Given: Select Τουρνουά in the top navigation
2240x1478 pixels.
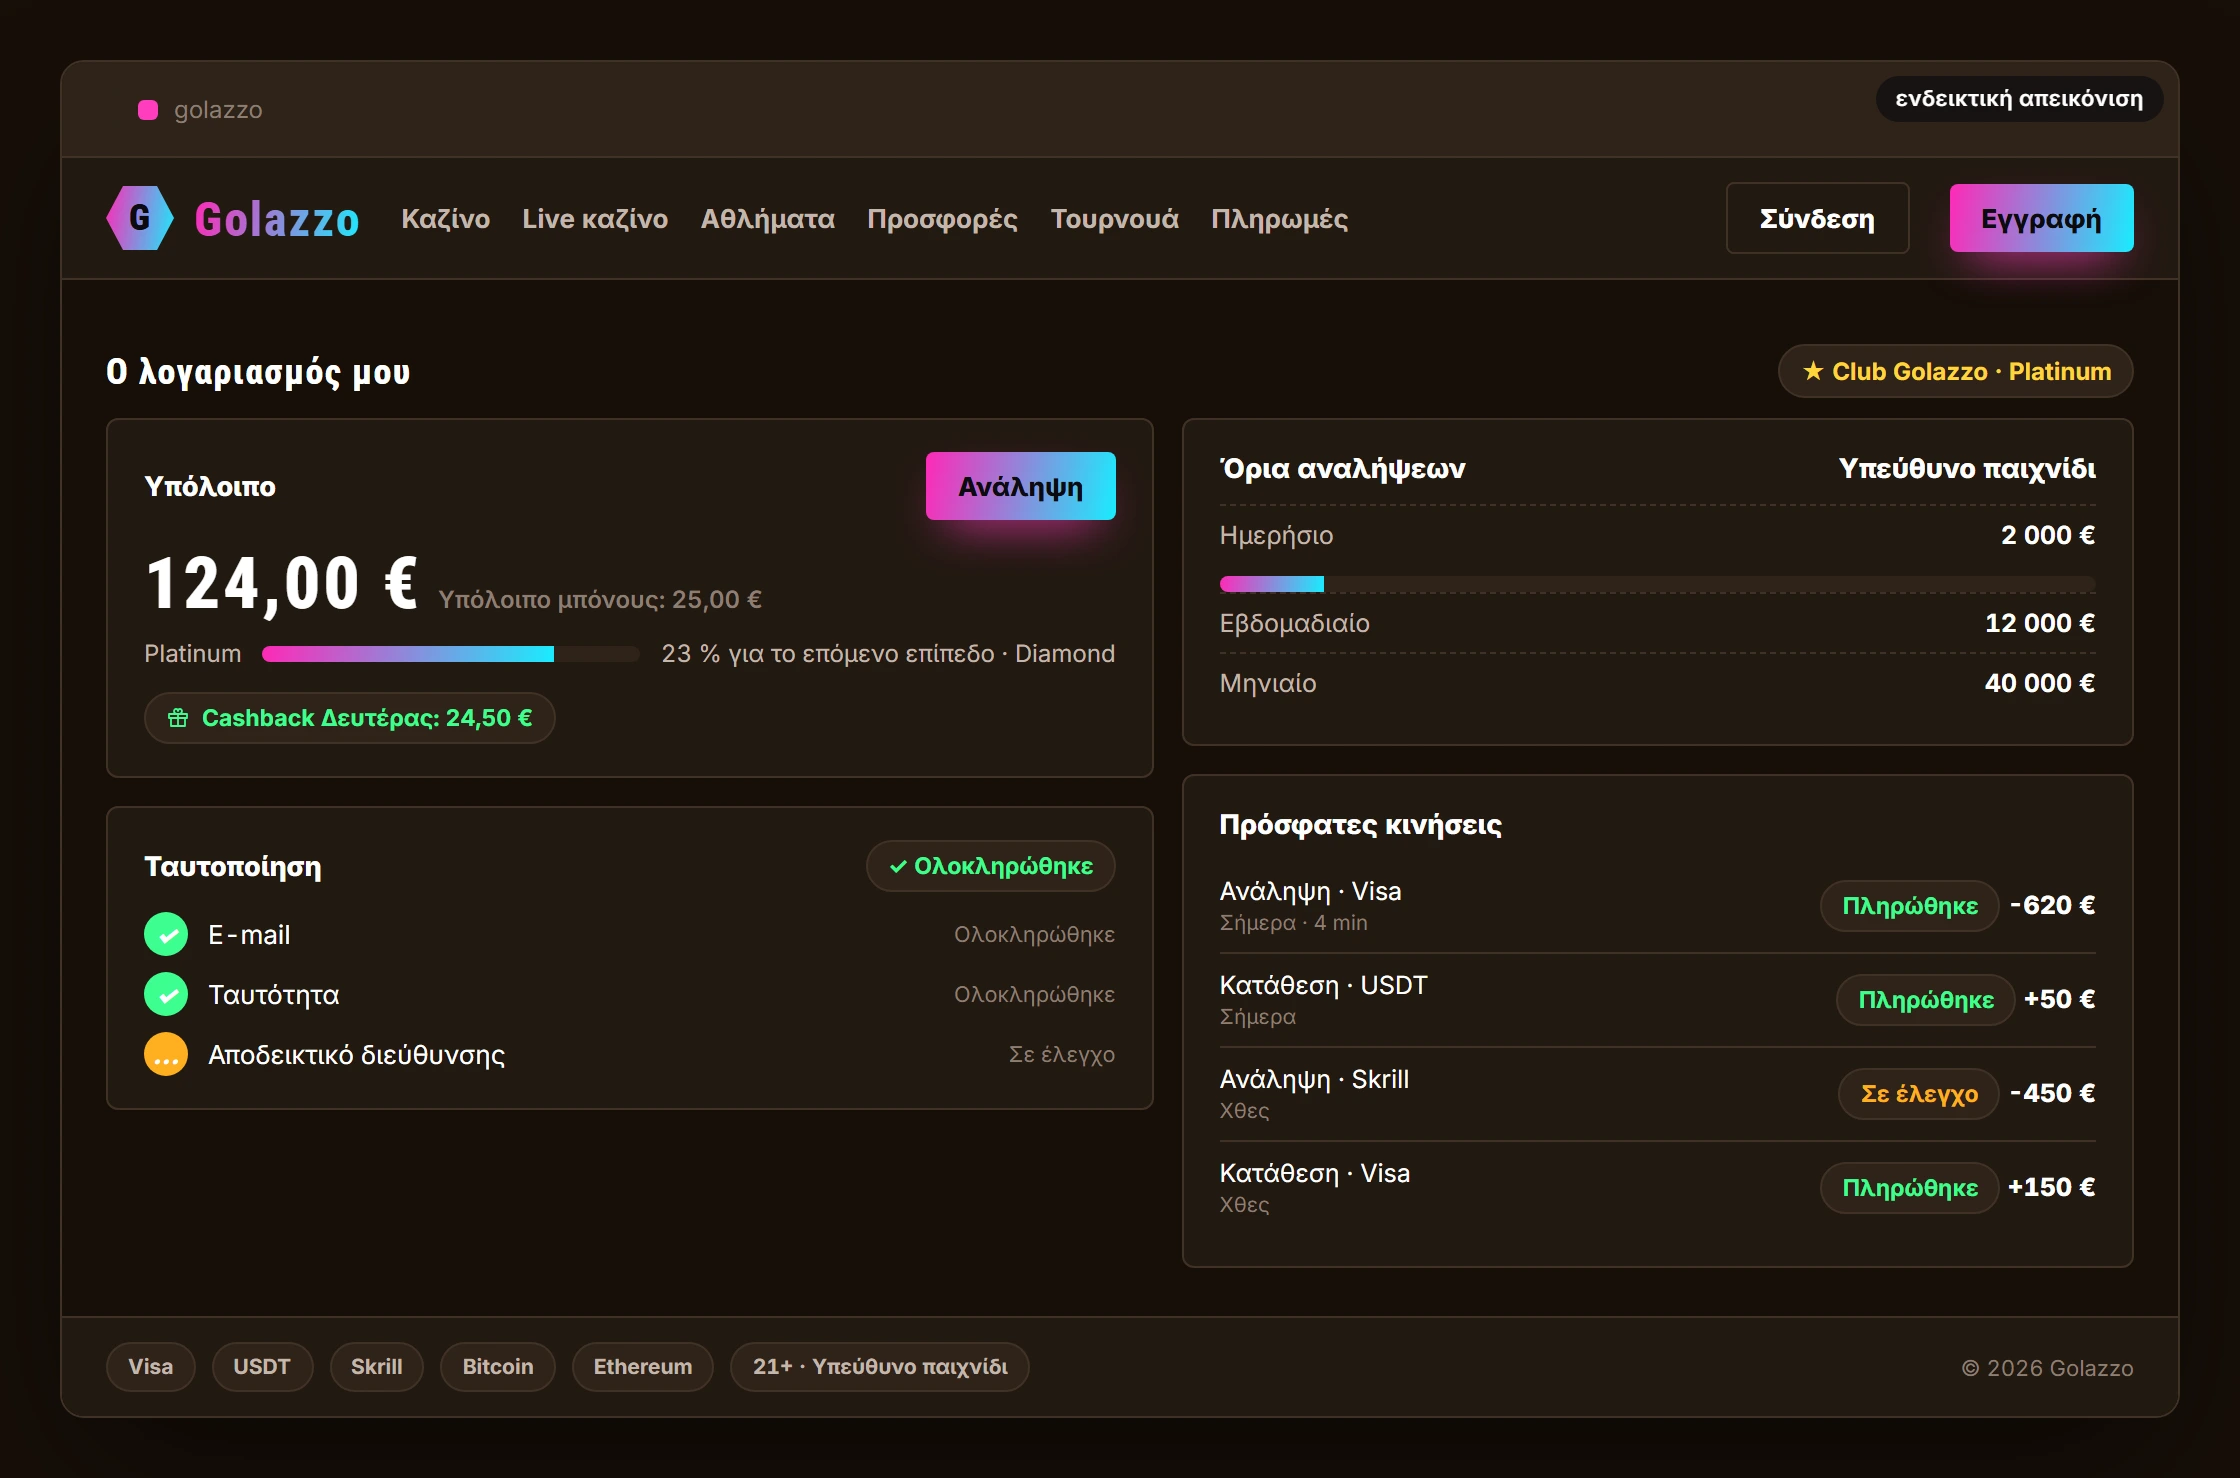Looking at the screenshot, I should pos(1115,219).
